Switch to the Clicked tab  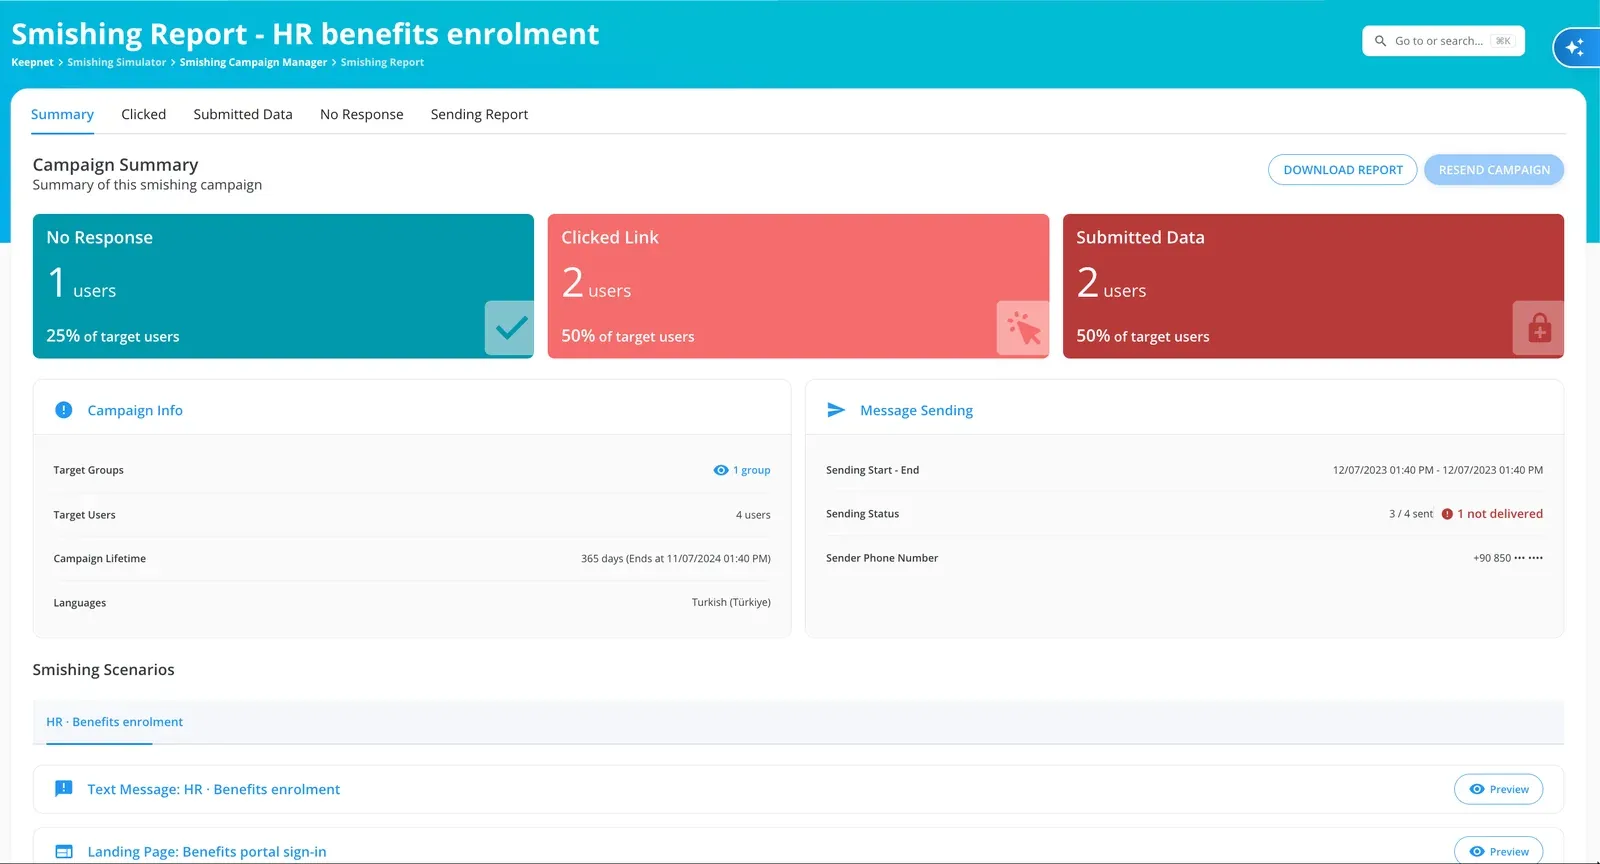tap(144, 114)
